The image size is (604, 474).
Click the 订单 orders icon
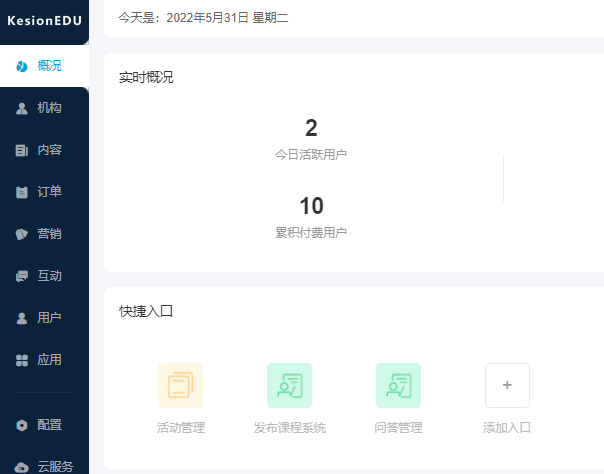(x=22, y=192)
